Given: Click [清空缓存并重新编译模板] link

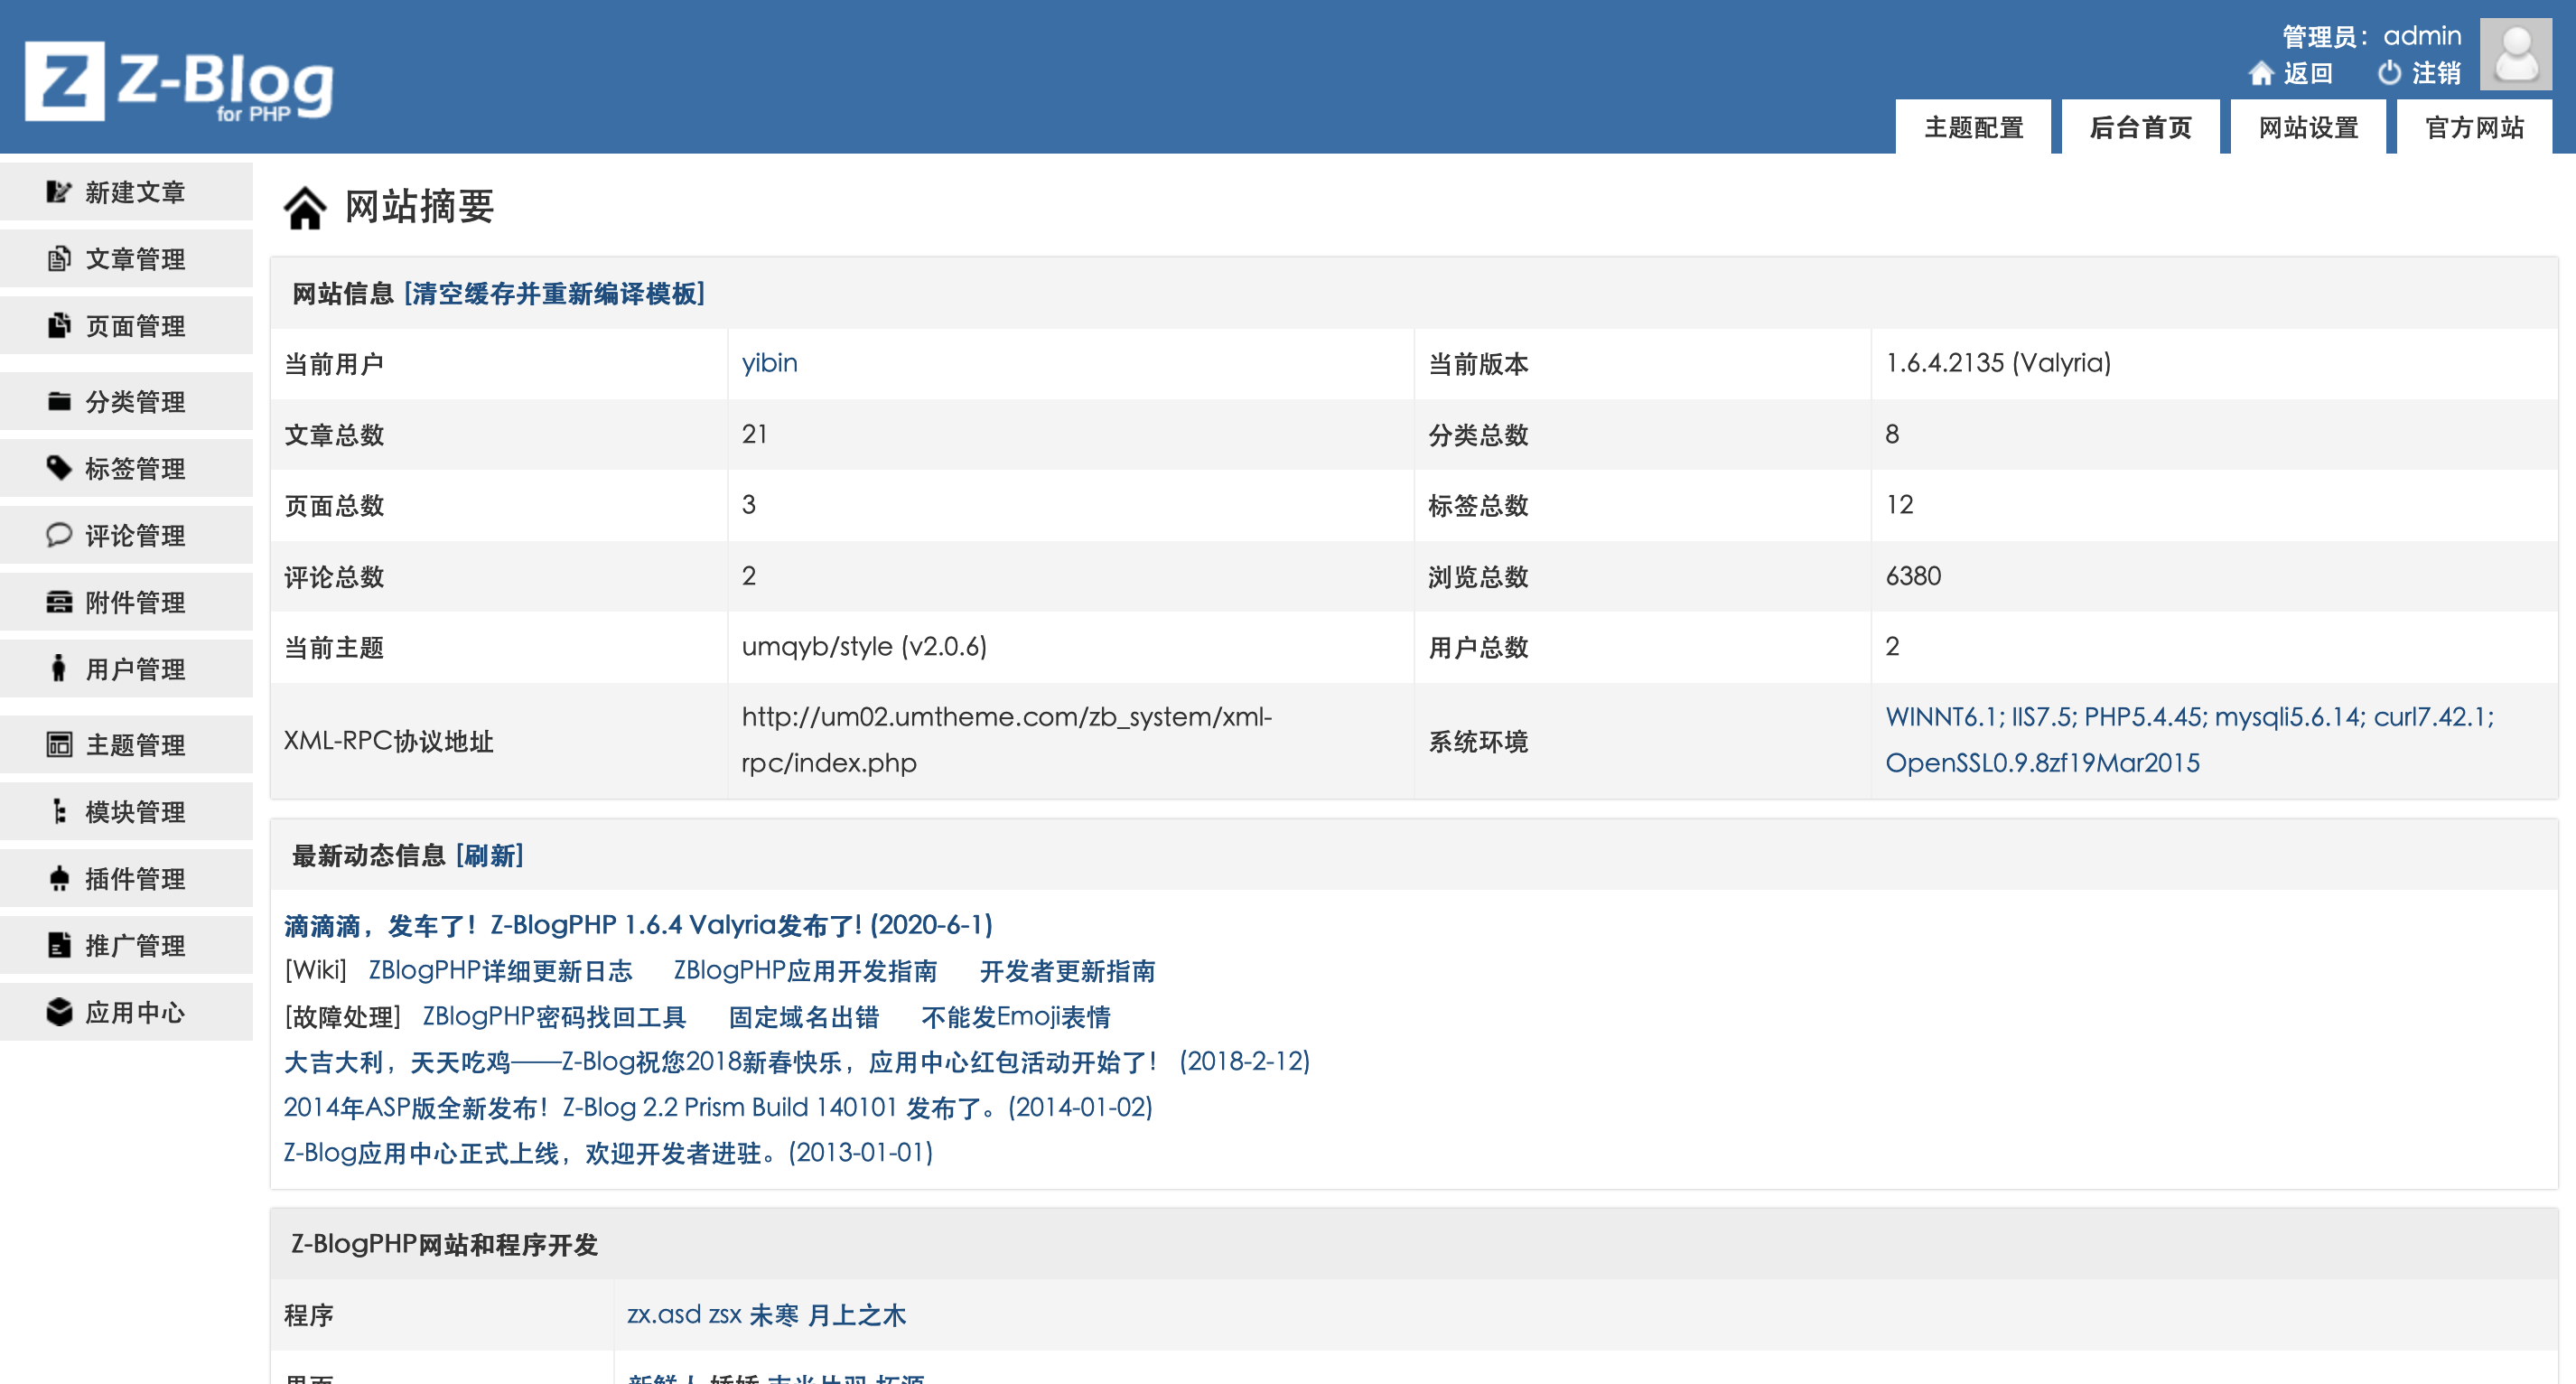Looking at the screenshot, I should [554, 294].
